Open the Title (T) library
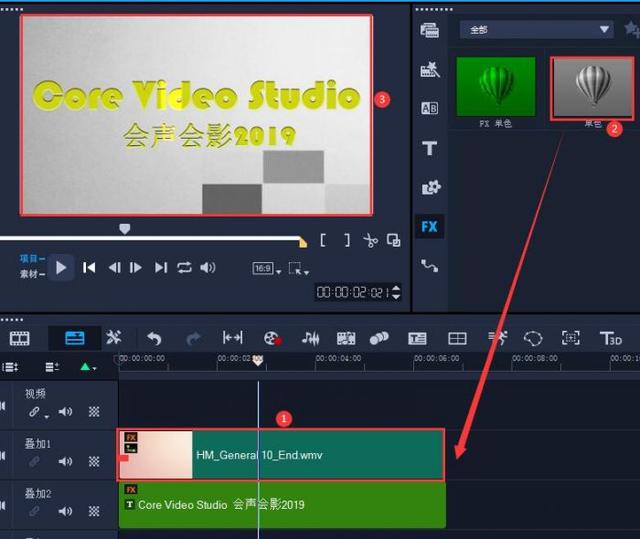The width and height of the screenshot is (640, 539). coord(429,148)
